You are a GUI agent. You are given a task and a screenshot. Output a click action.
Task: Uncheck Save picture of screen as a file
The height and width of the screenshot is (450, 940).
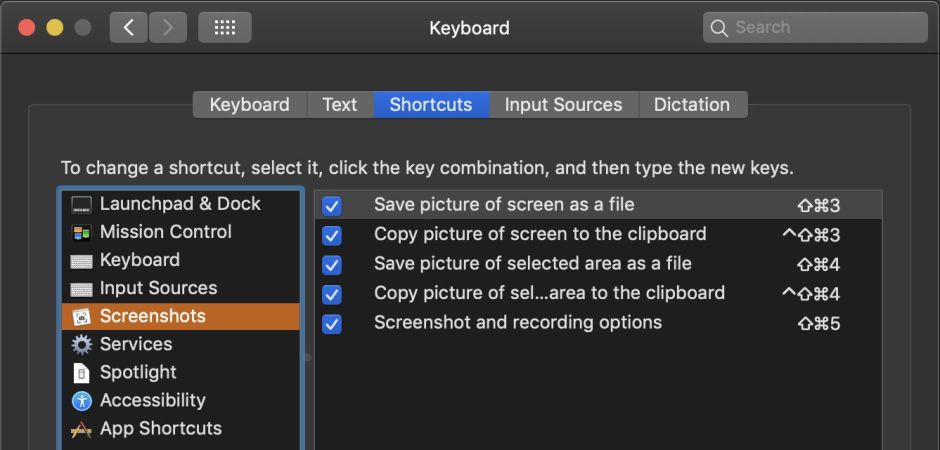pos(332,206)
